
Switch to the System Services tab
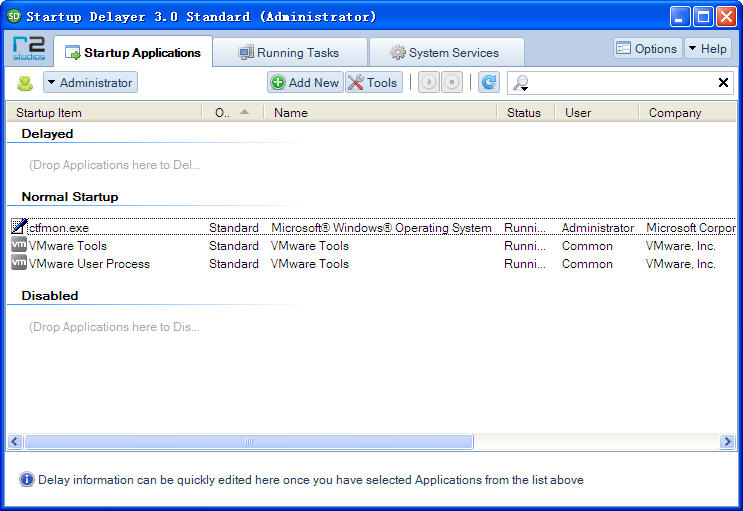pos(445,53)
